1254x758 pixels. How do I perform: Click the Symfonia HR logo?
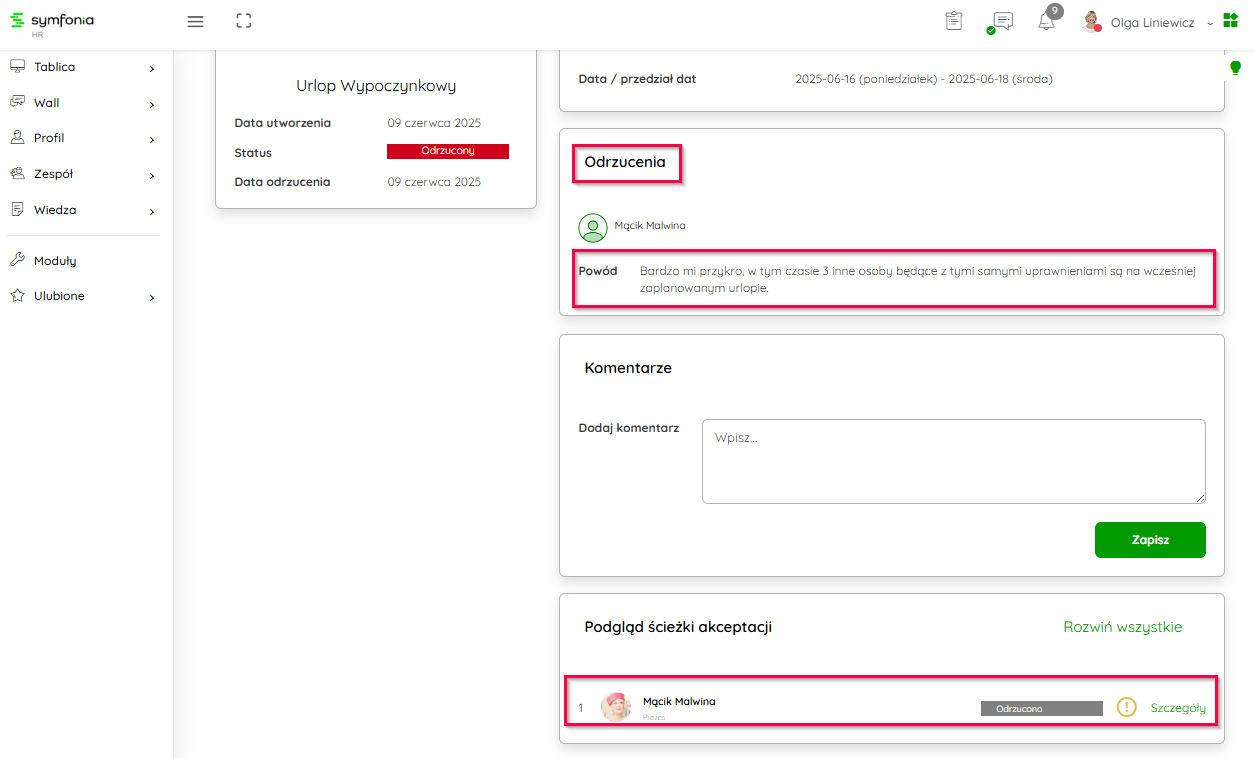click(x=52, y=22)
